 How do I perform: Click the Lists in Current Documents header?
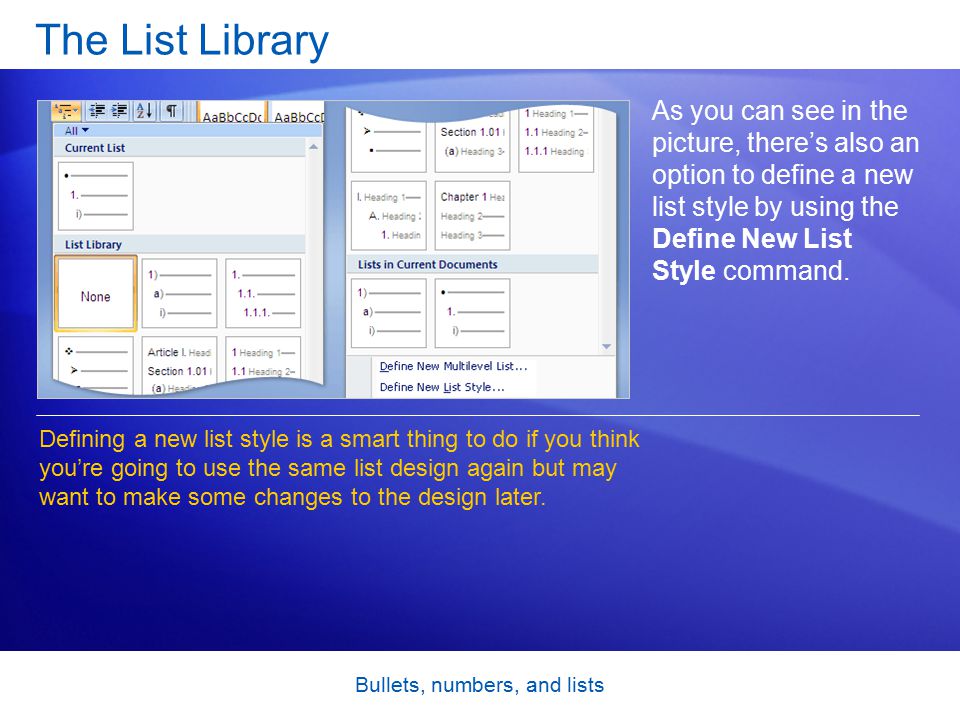tap(473, 264)
